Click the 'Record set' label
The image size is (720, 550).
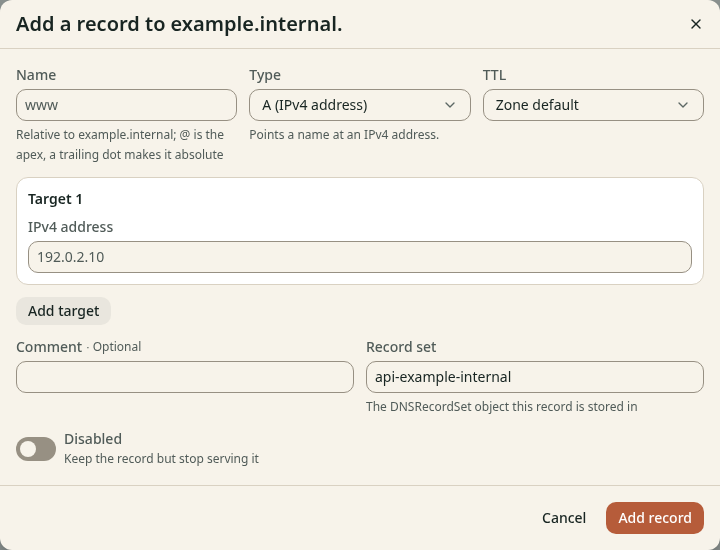point(401,347)
